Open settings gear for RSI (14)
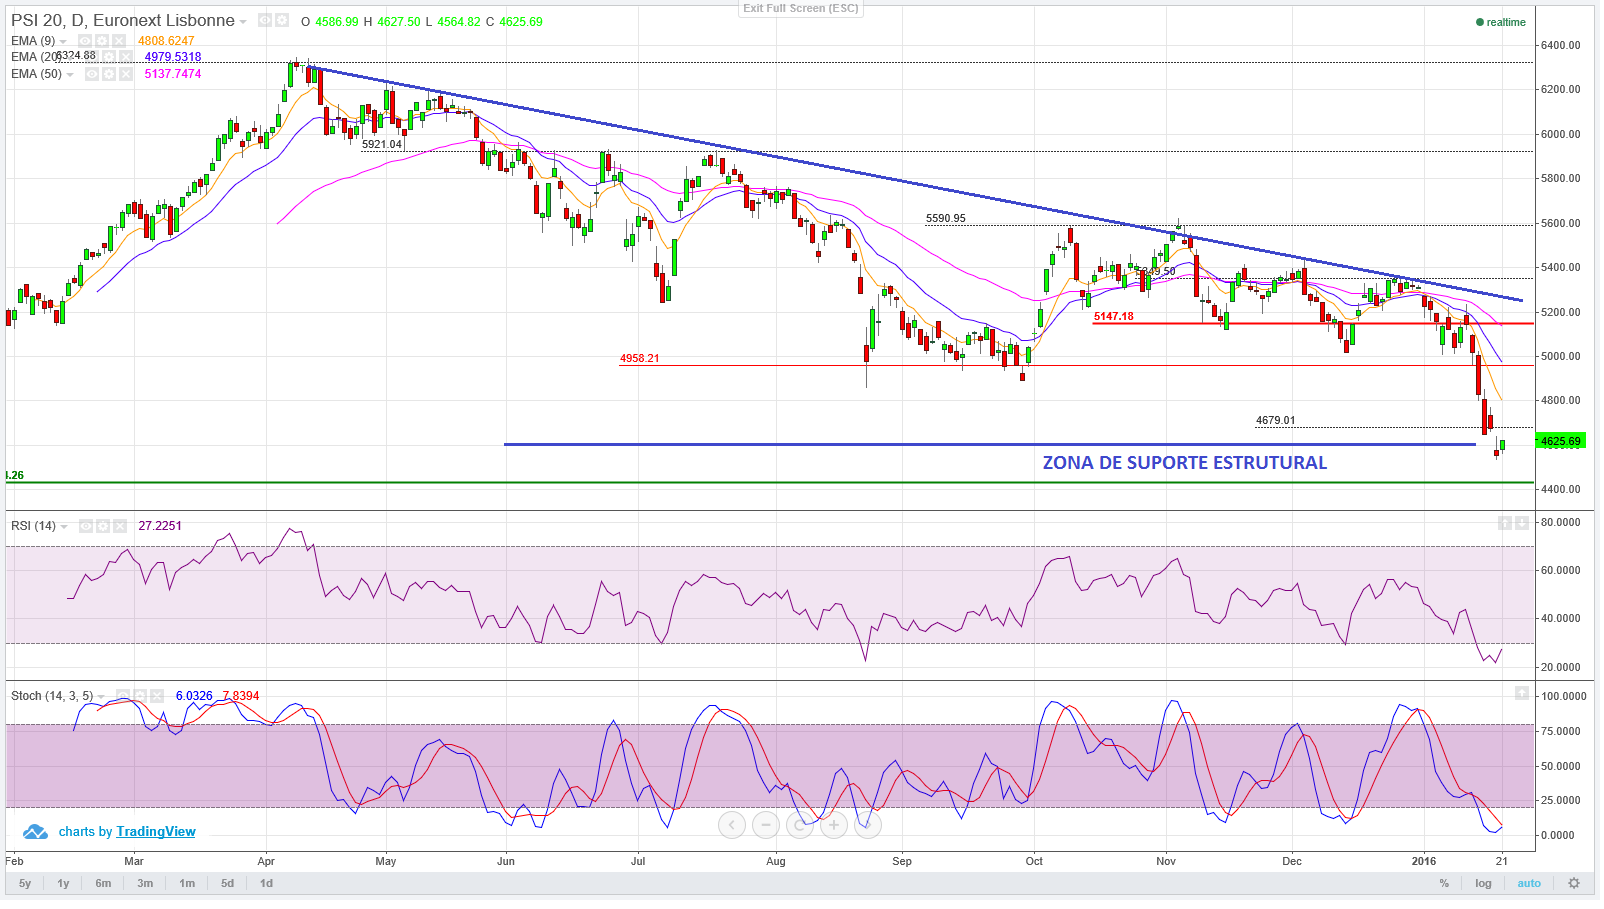The image size is (1604, 909). point(103,526)
